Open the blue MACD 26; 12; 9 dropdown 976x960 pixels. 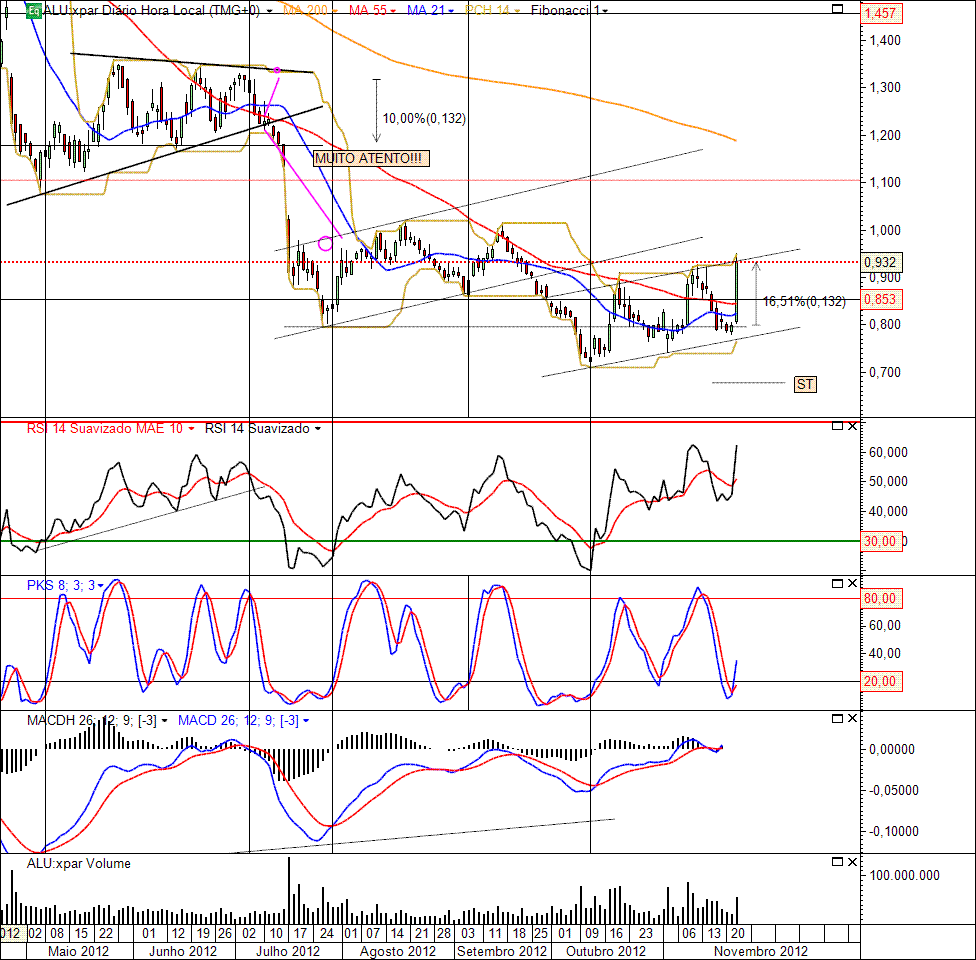click(306, 721)
